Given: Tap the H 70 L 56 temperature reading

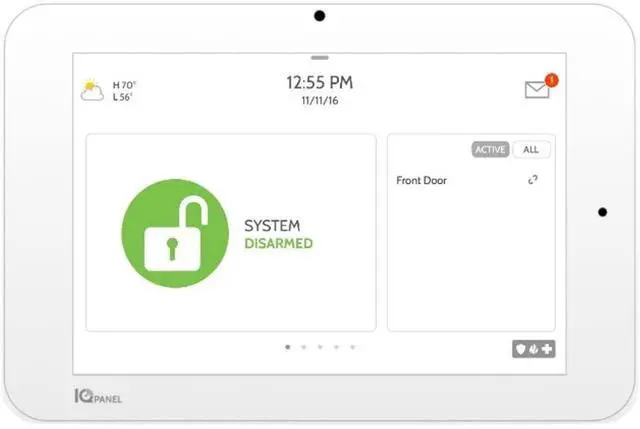Looking at the screenshot, I should (x=124, y=91).
